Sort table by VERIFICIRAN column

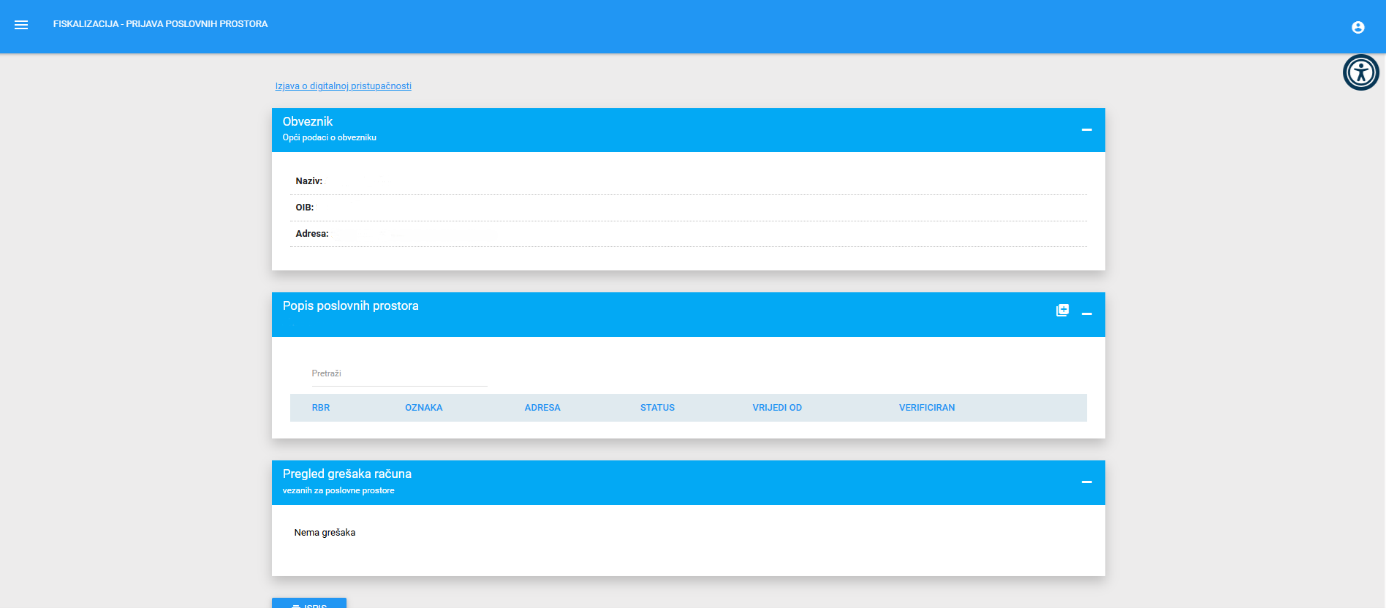point(926,408)
